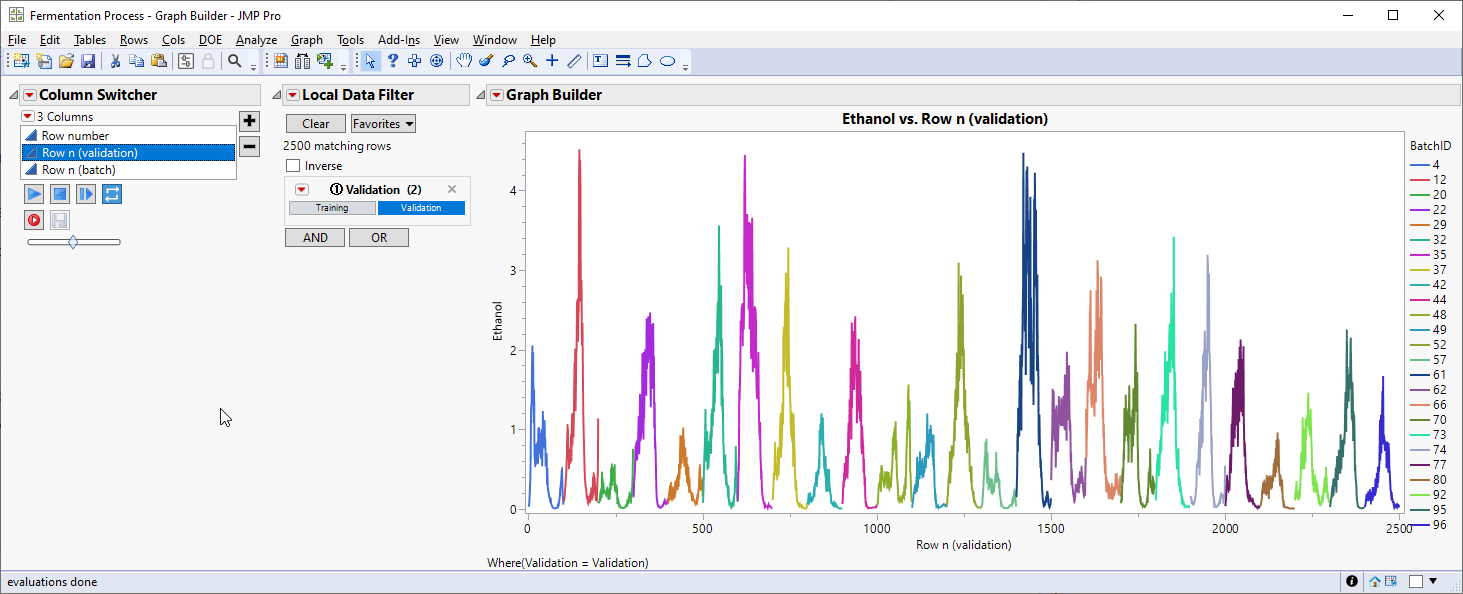Screen dimensions: 1463x594
Task: Click the animation speed slider
Action: tap(73, 242)
